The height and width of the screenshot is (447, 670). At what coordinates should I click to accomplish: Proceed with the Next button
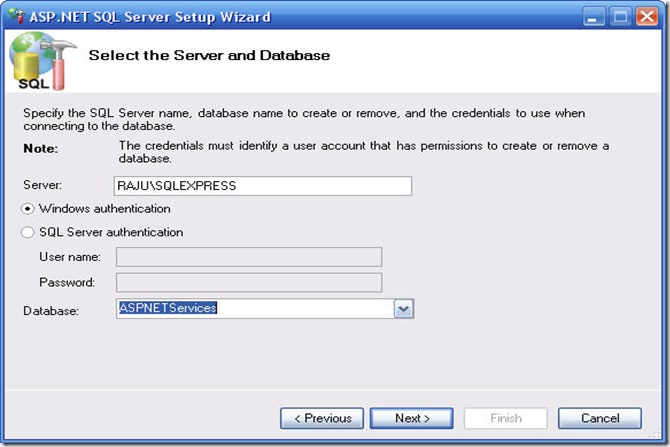coord(411,418)
